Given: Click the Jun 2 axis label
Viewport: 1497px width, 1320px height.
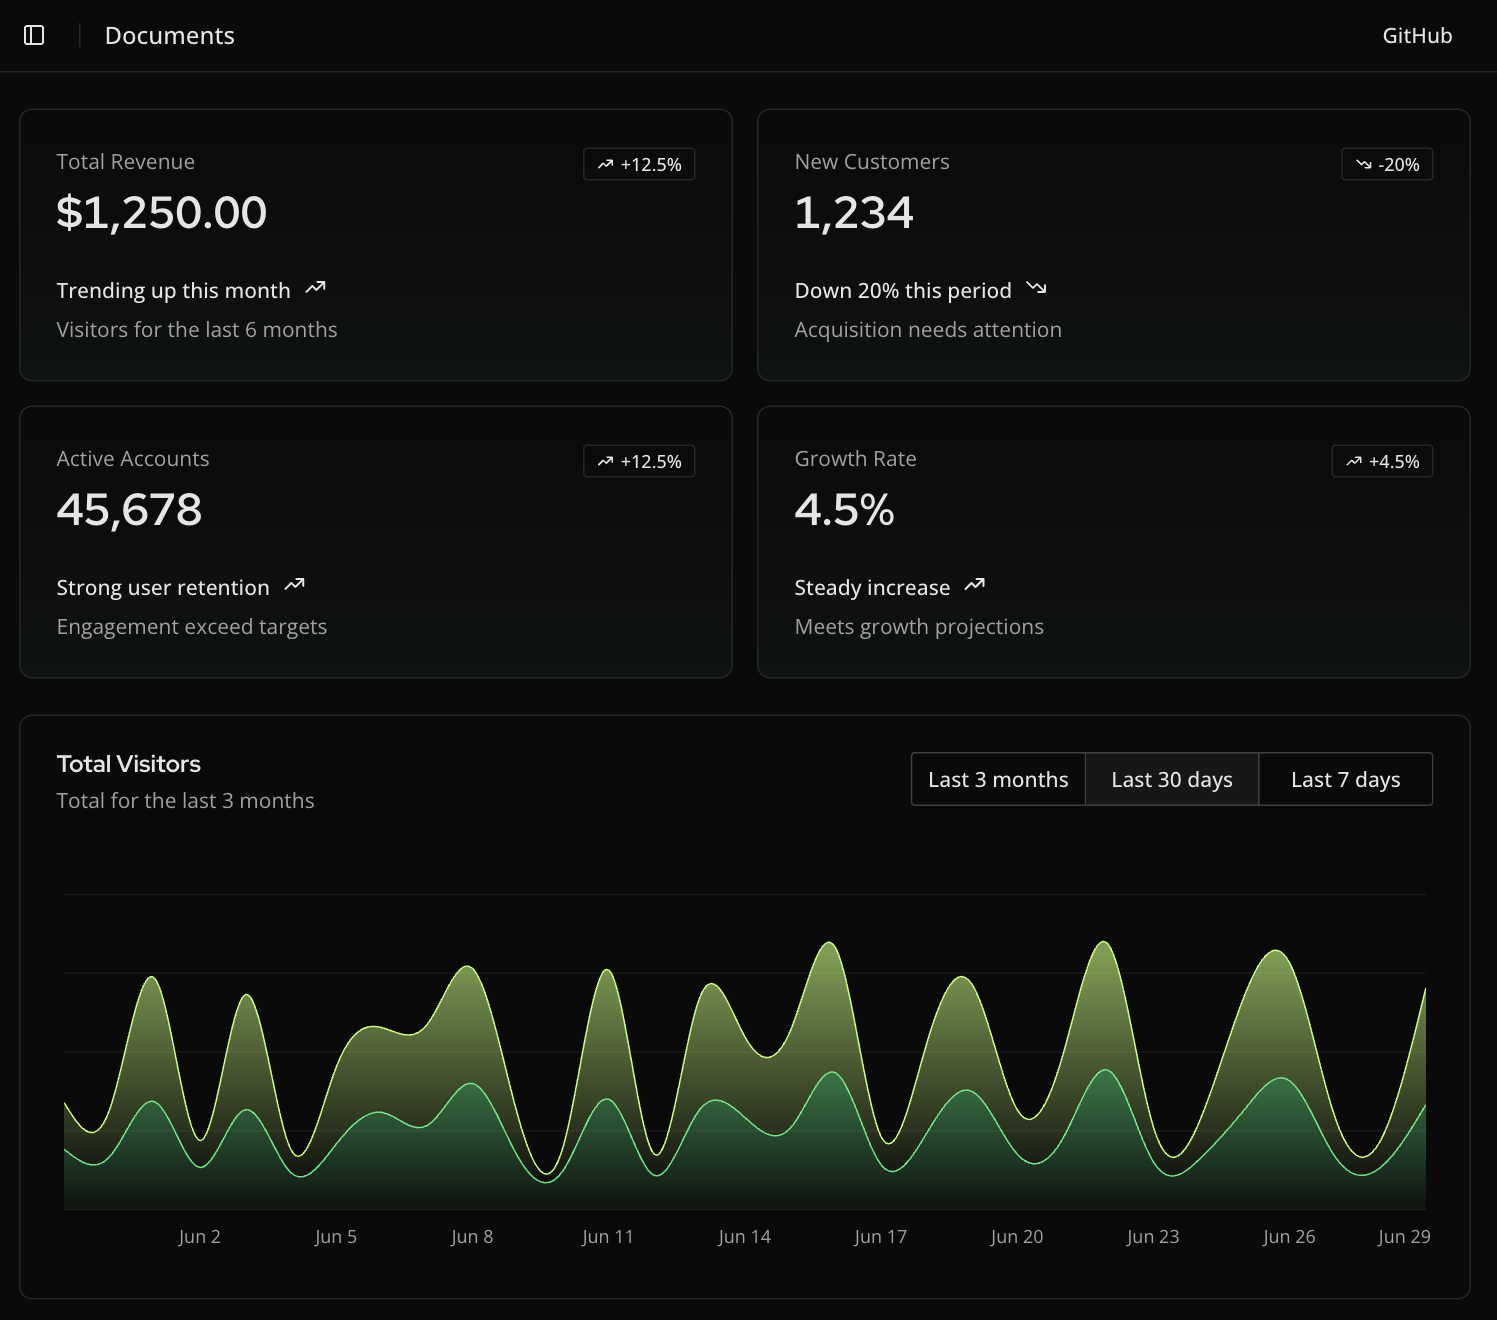Looking at the screenshot, I should (x=199, y=1236).
